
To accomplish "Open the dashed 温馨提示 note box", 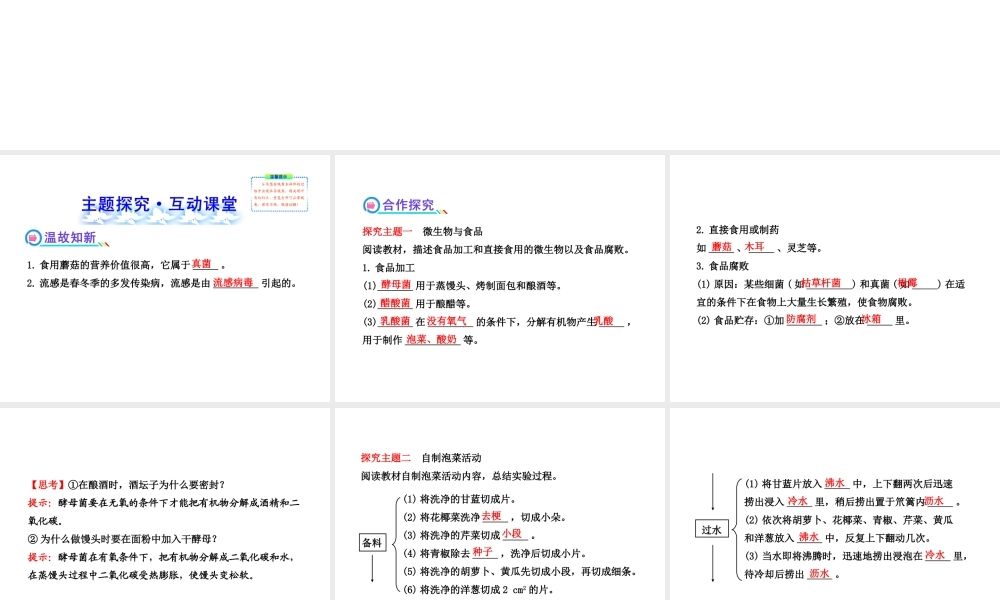I will (x=279, y=193).
